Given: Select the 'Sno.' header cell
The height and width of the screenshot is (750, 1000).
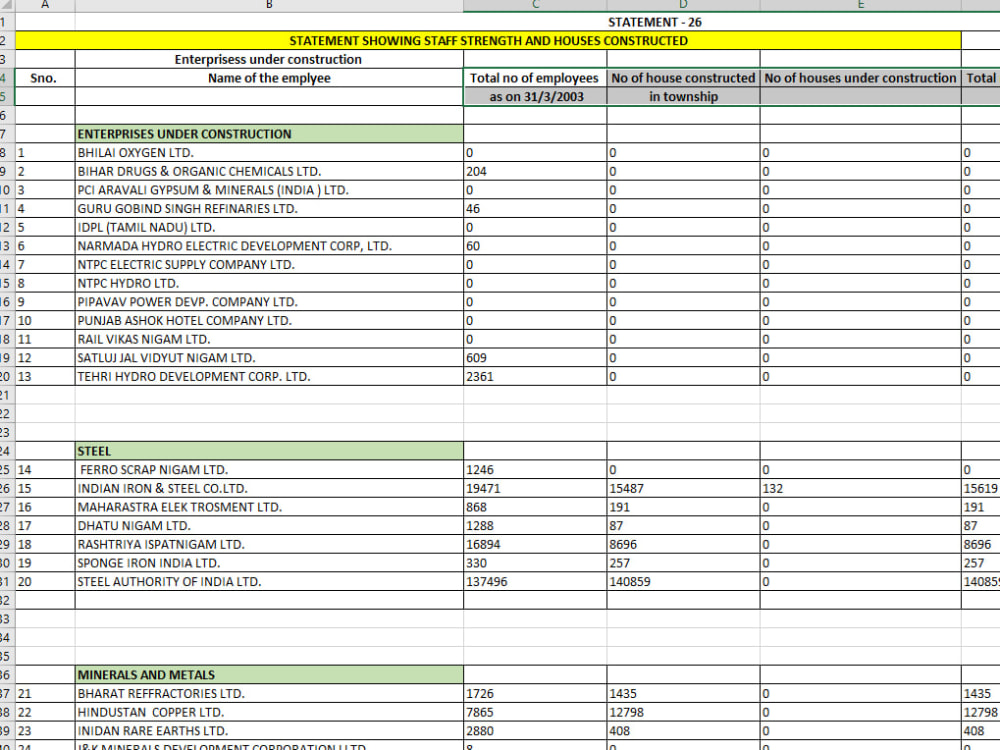Looking at the screenshot, I should click(45, 78).
